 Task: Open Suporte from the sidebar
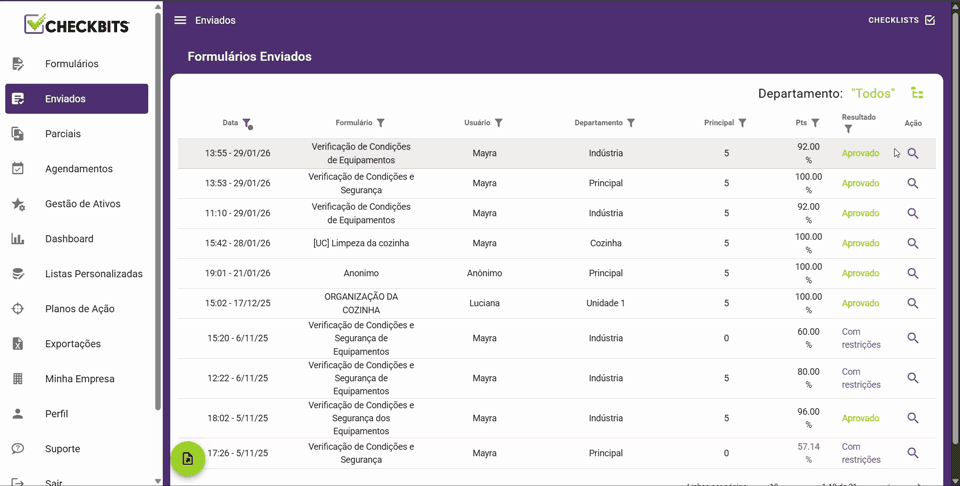tap(62, 449)
